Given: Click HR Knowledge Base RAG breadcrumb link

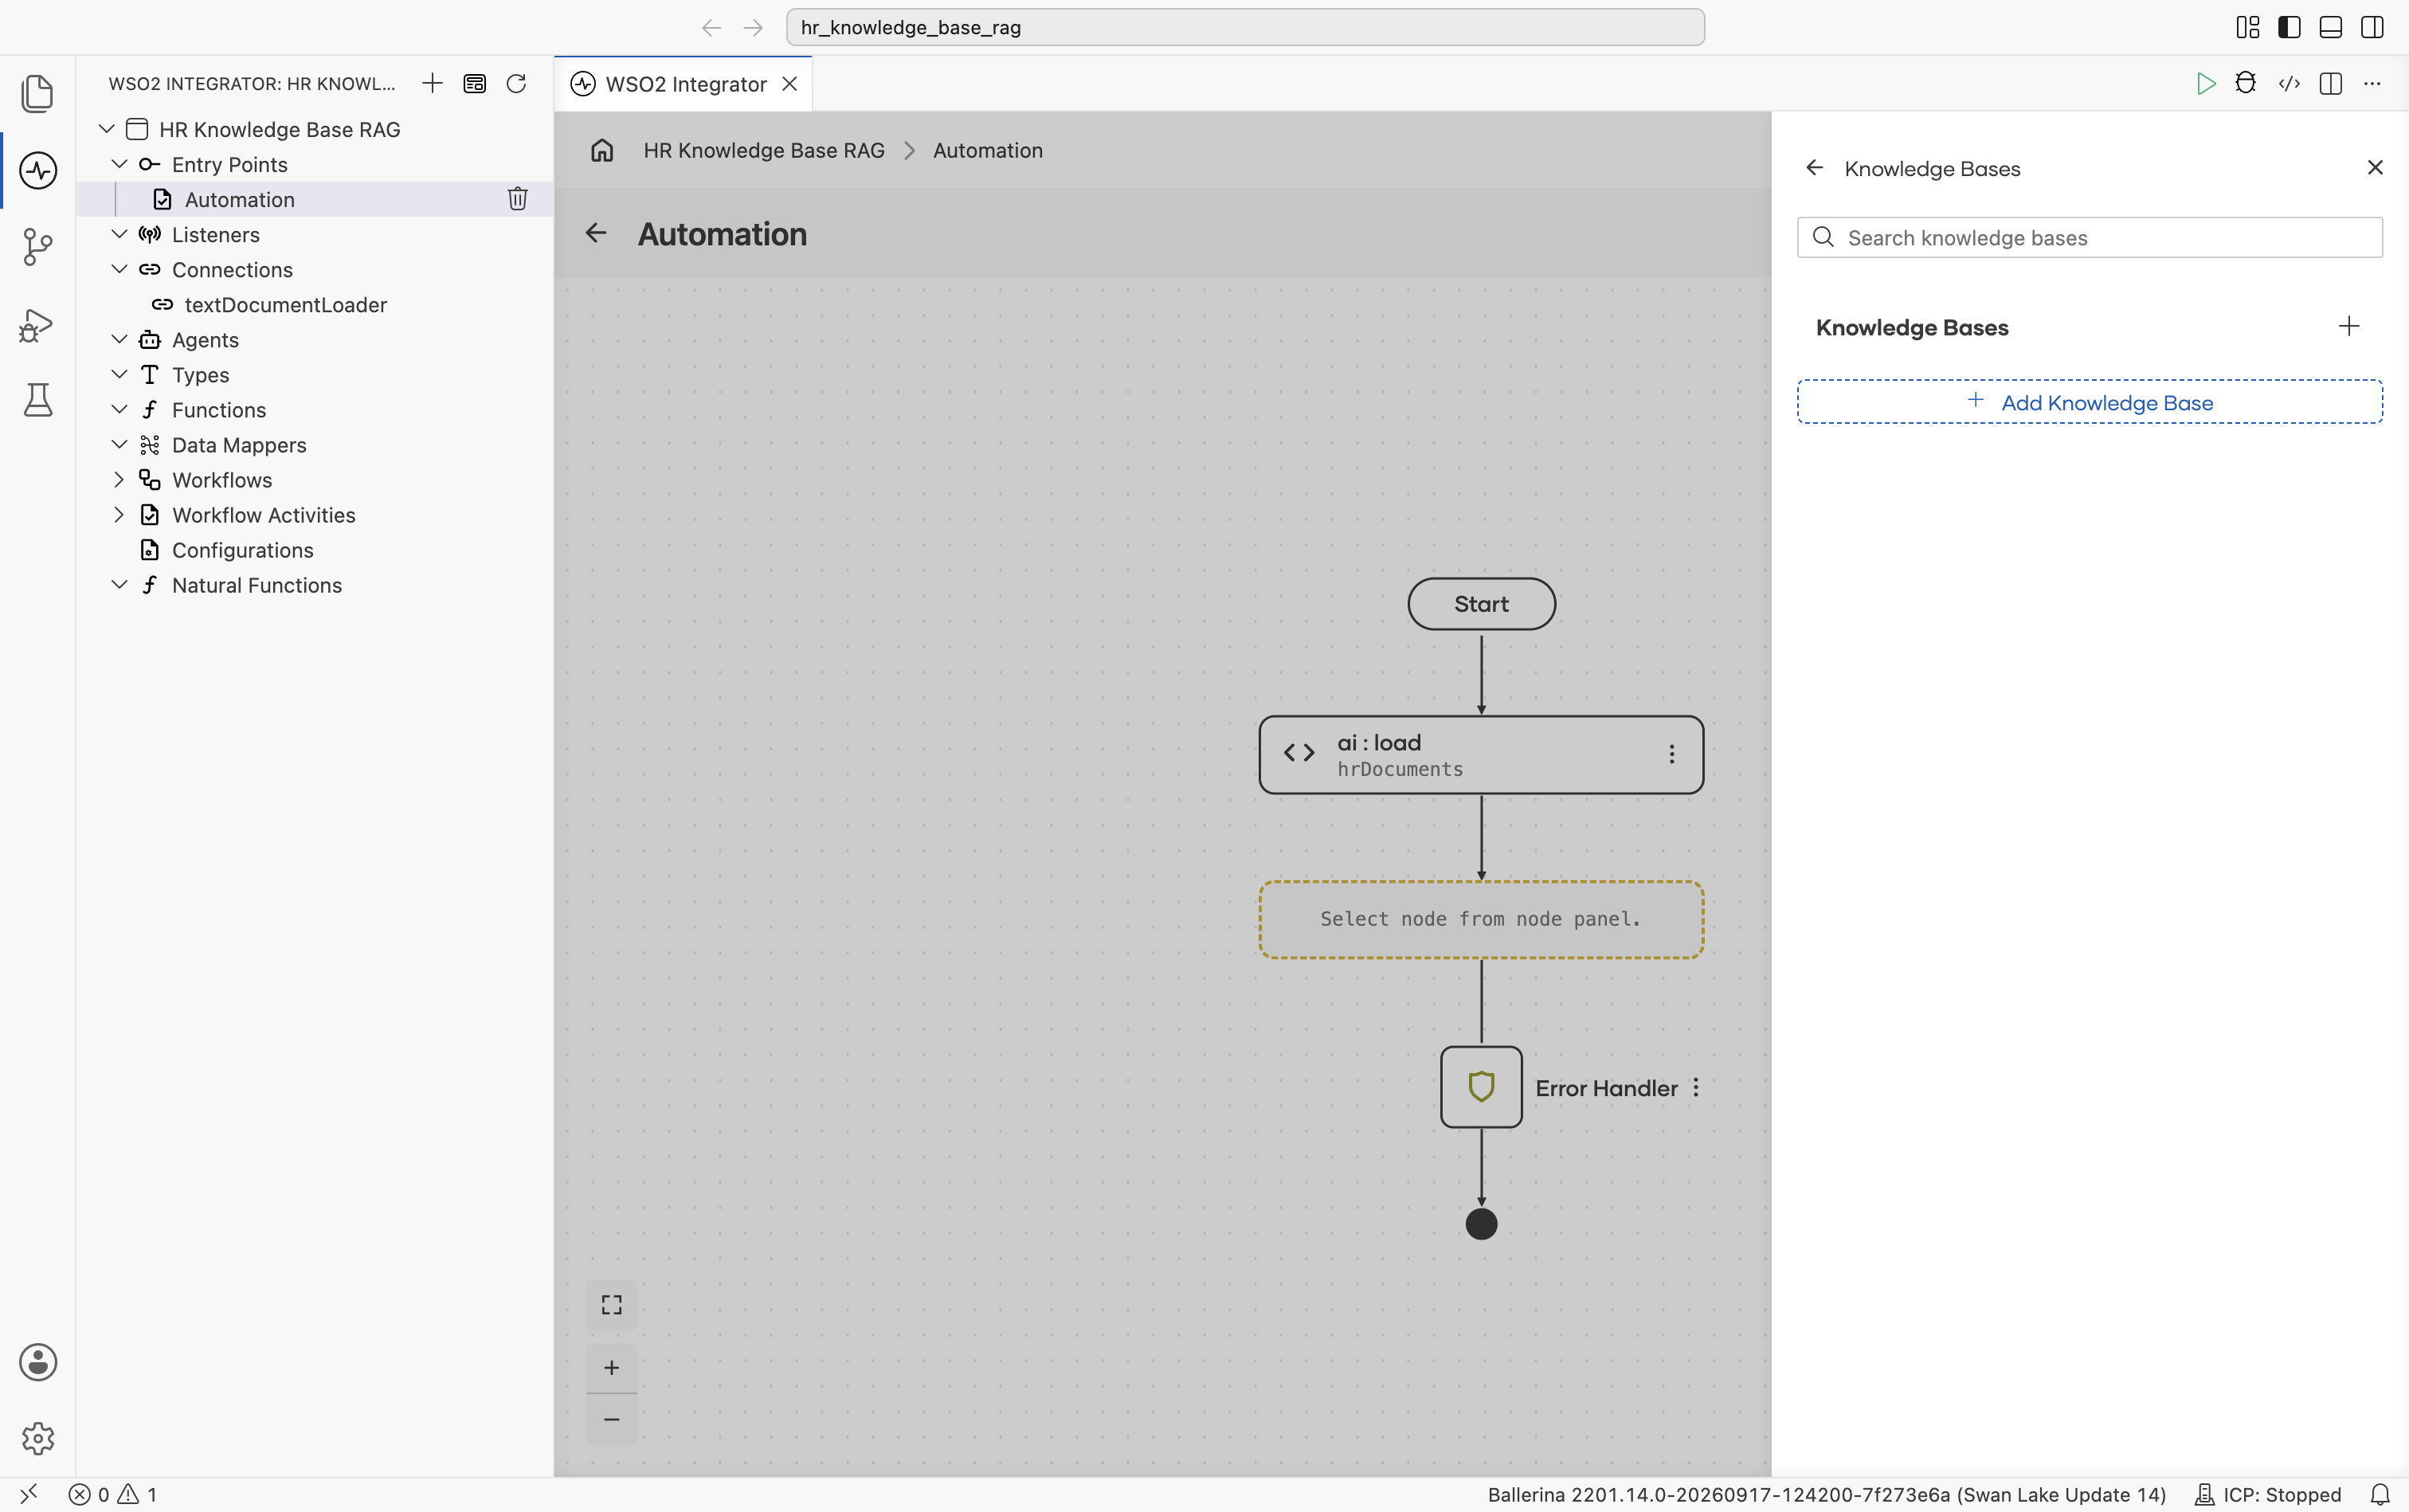Looking at the screenshot, I should 763,150.
